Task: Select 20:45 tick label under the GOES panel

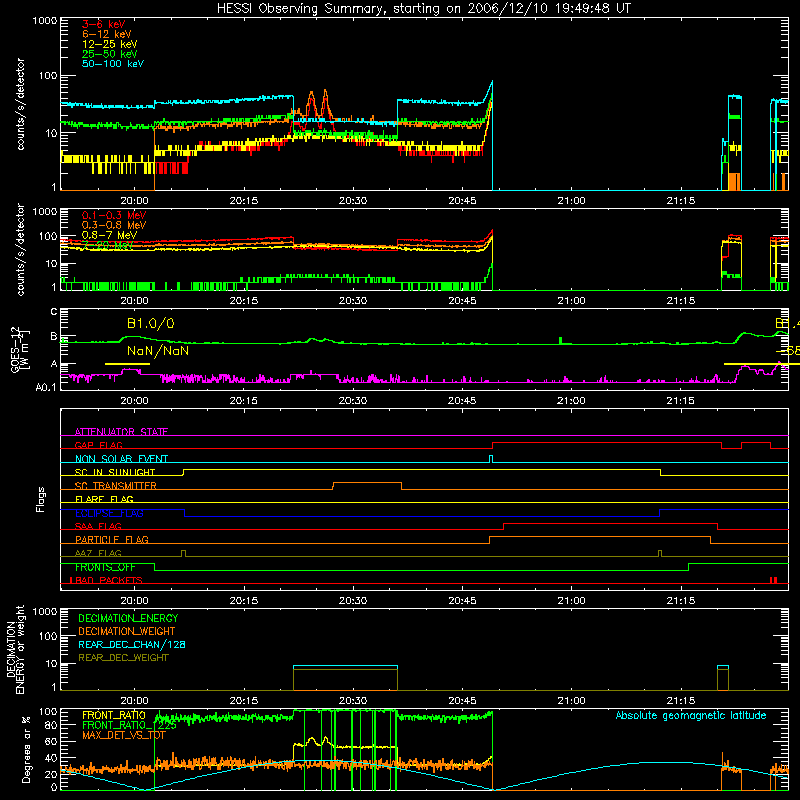Action: click(462, 401)
